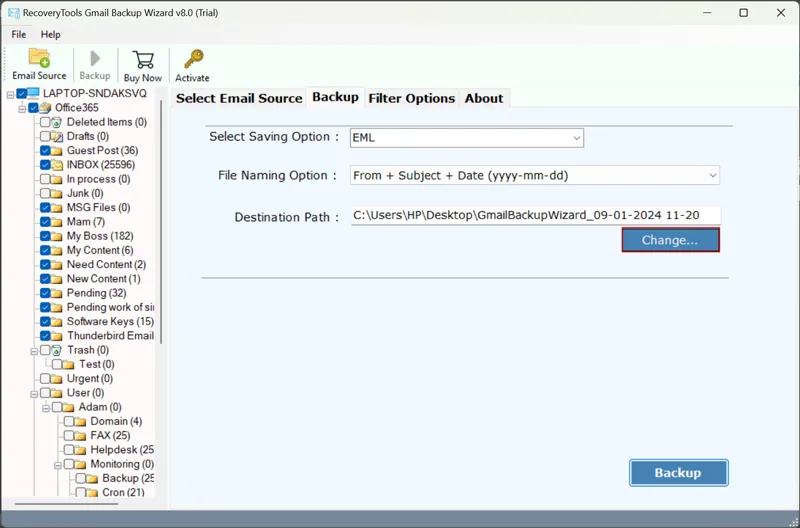Click the Cron folder icon
800x528 pixels.
(x=92, y=493)
